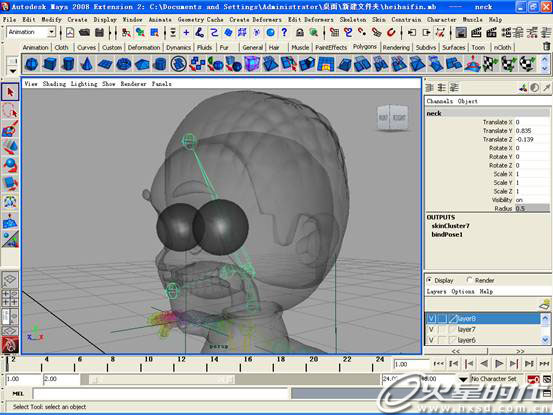Image resolution: width=553 pixels, height=415 pixels.
Task: Click the question mark help icon
Action: (284, 32)
